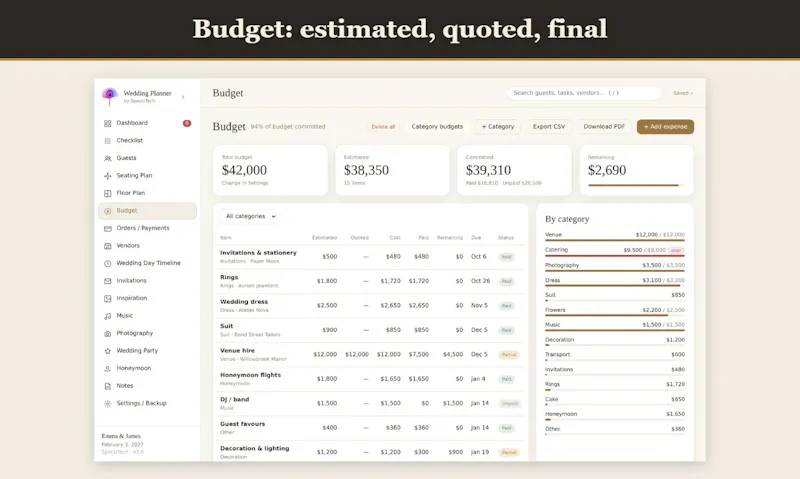Click the Wedding Party star icon
The width and height of the screenshot is (800, 479).
pyautogui.click(x=108, y=351)
